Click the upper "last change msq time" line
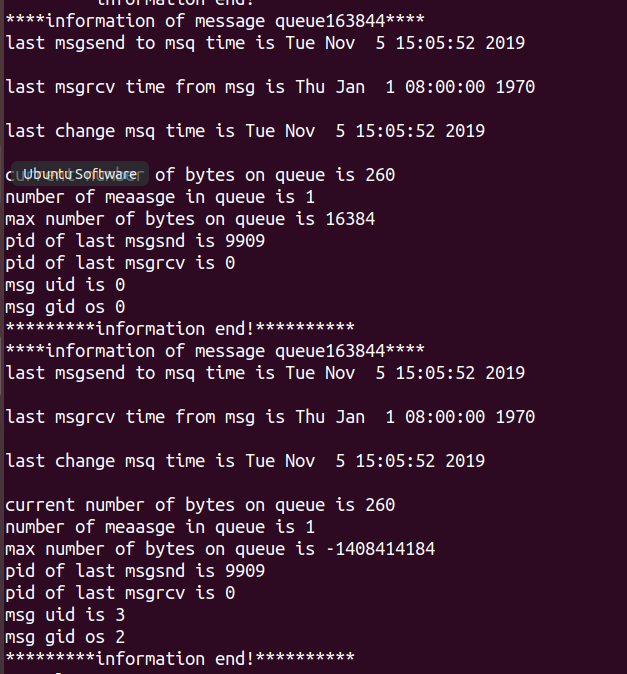 [x=245, y=131]
